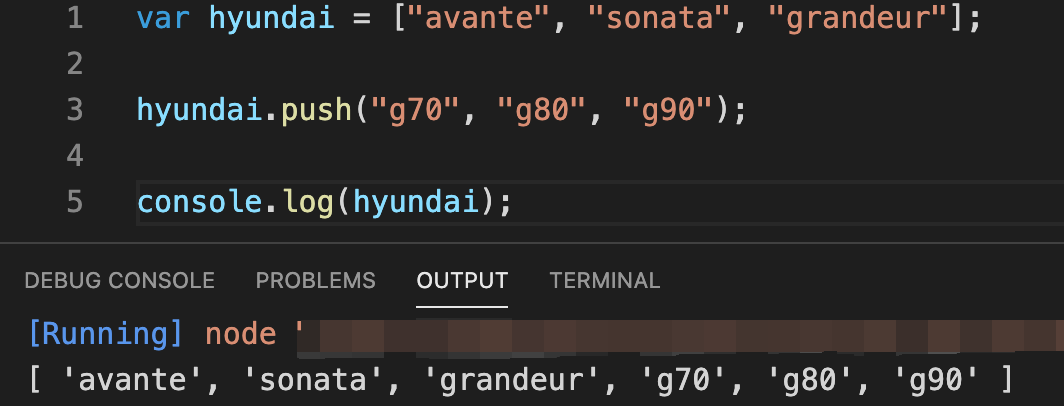This screenshot has width=1064, height=406.
Task: Click the "grandeur" string on line 1
Action: (x=855, y=19)
